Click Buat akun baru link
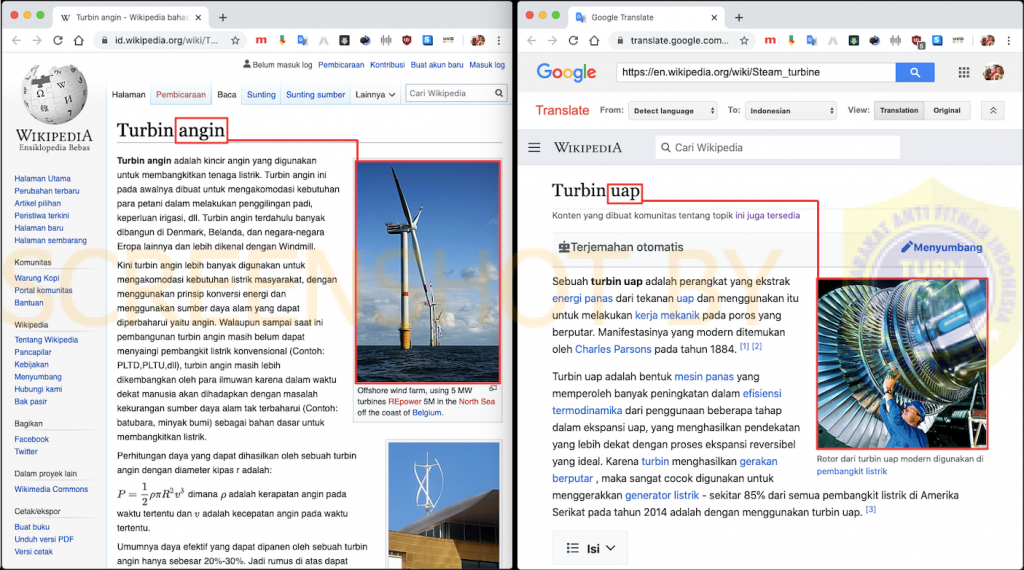Viewport: 1024px width, 570px height. (437, 65)
